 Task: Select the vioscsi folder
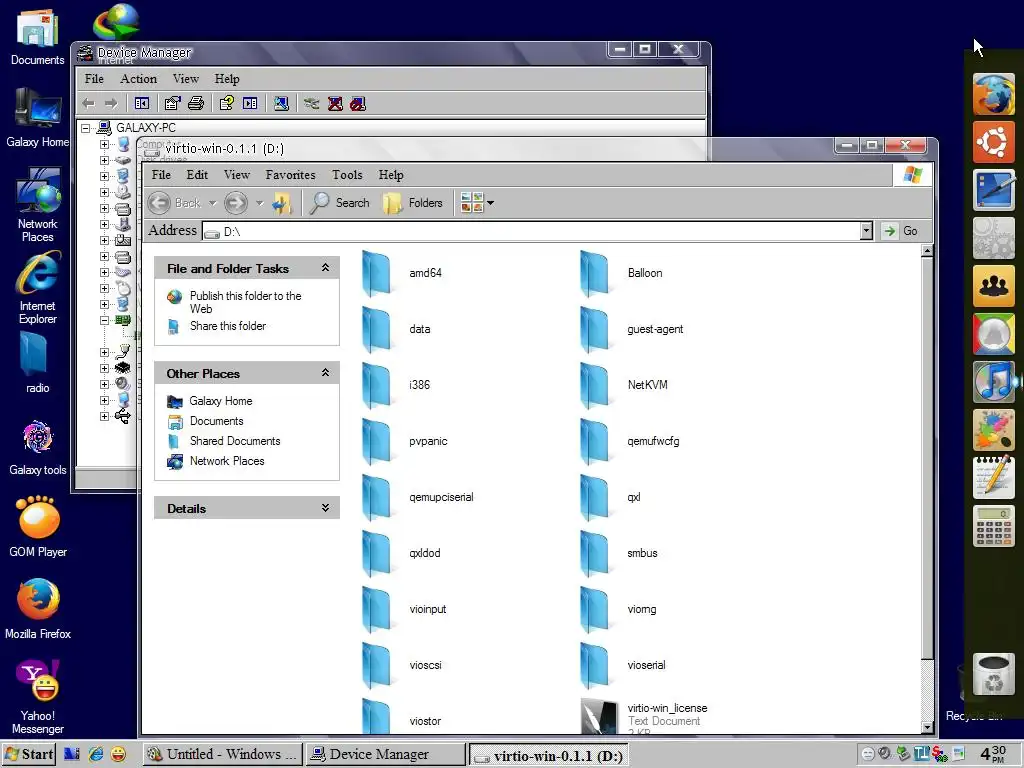click(402, 665)
